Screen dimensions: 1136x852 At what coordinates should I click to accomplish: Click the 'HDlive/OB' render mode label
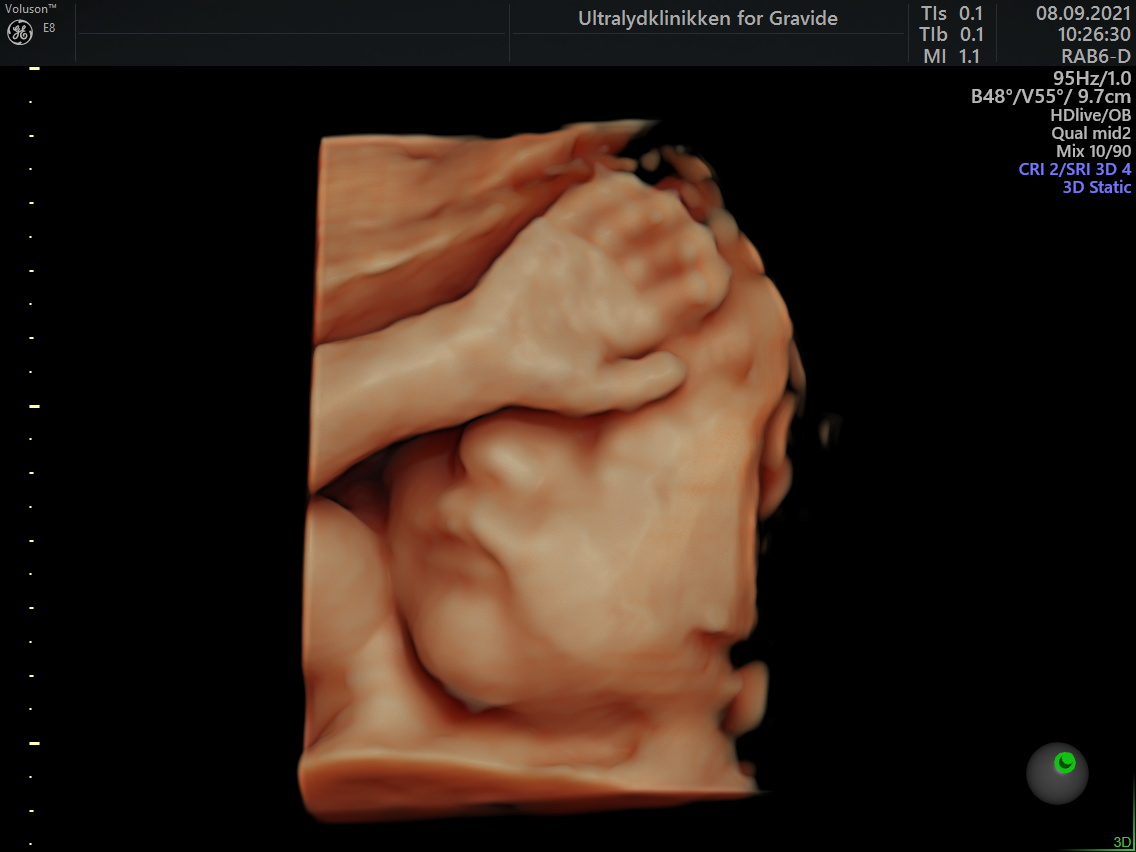(1090, 114)
